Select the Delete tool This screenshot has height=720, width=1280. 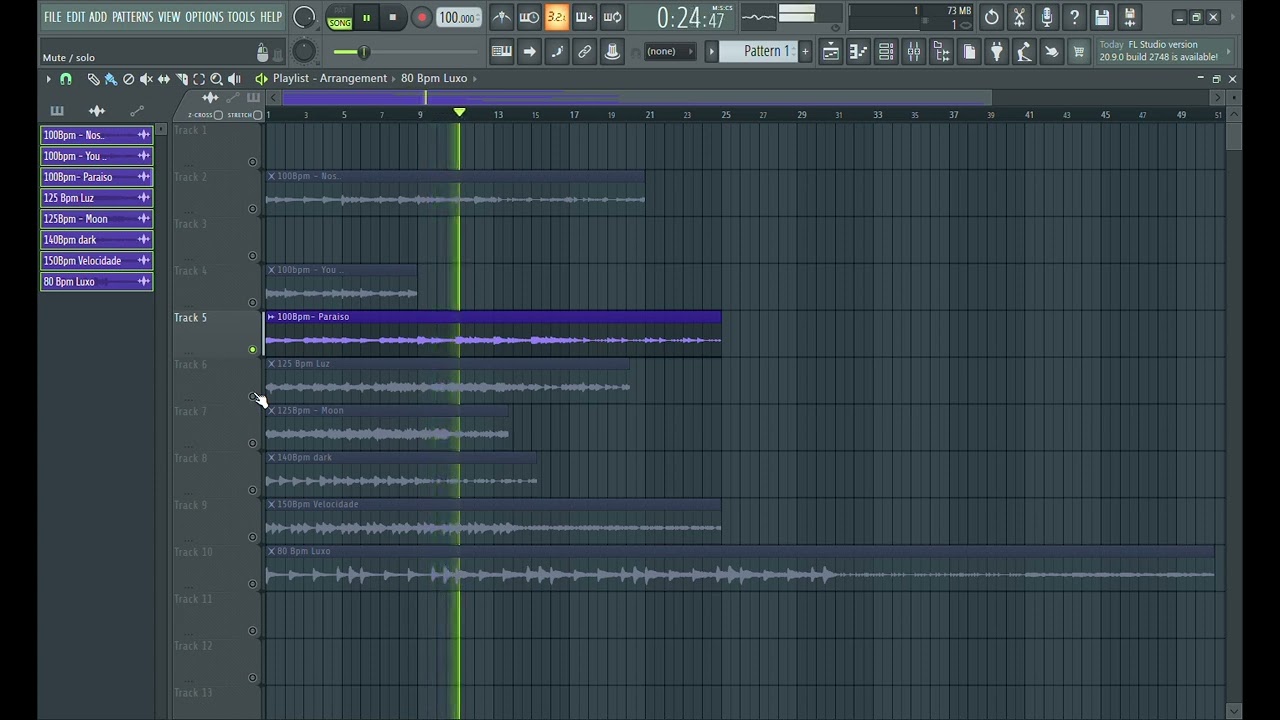(x=128, y=79)
